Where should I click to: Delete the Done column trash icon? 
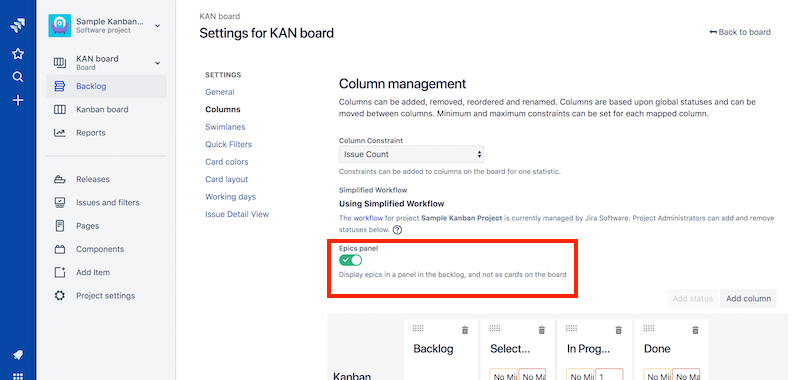click(695, 330)
